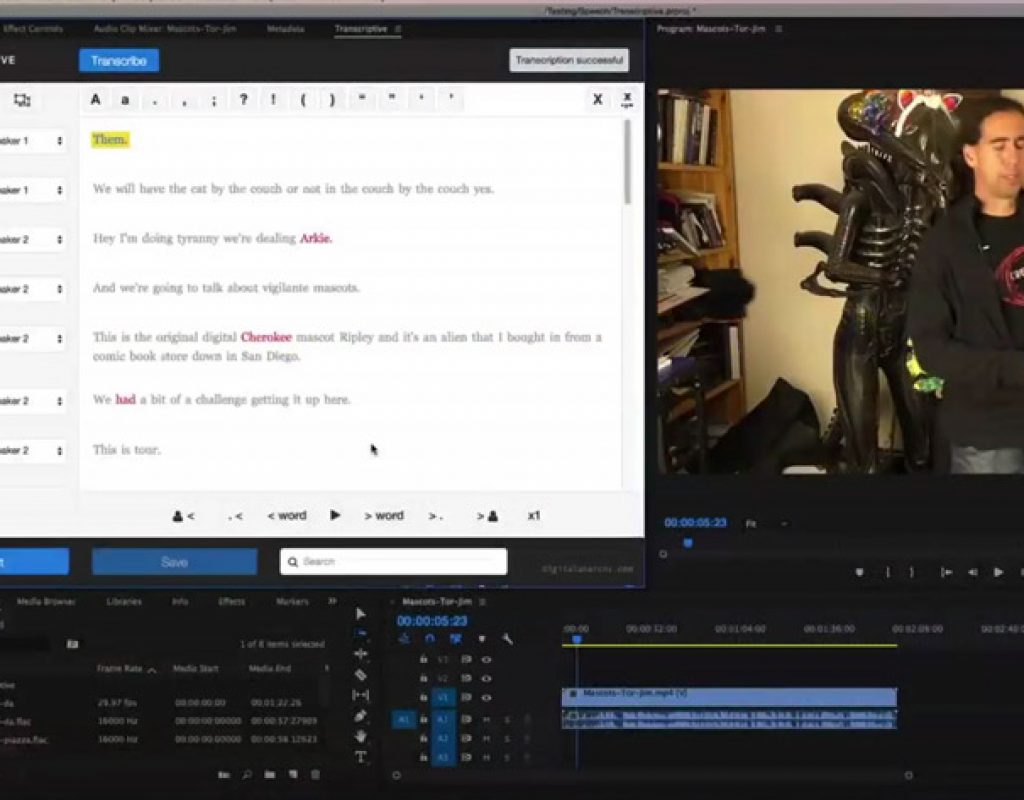Click the monitor icon left of the text toolbar
The image size is (1024, 800).
(22, 100)
